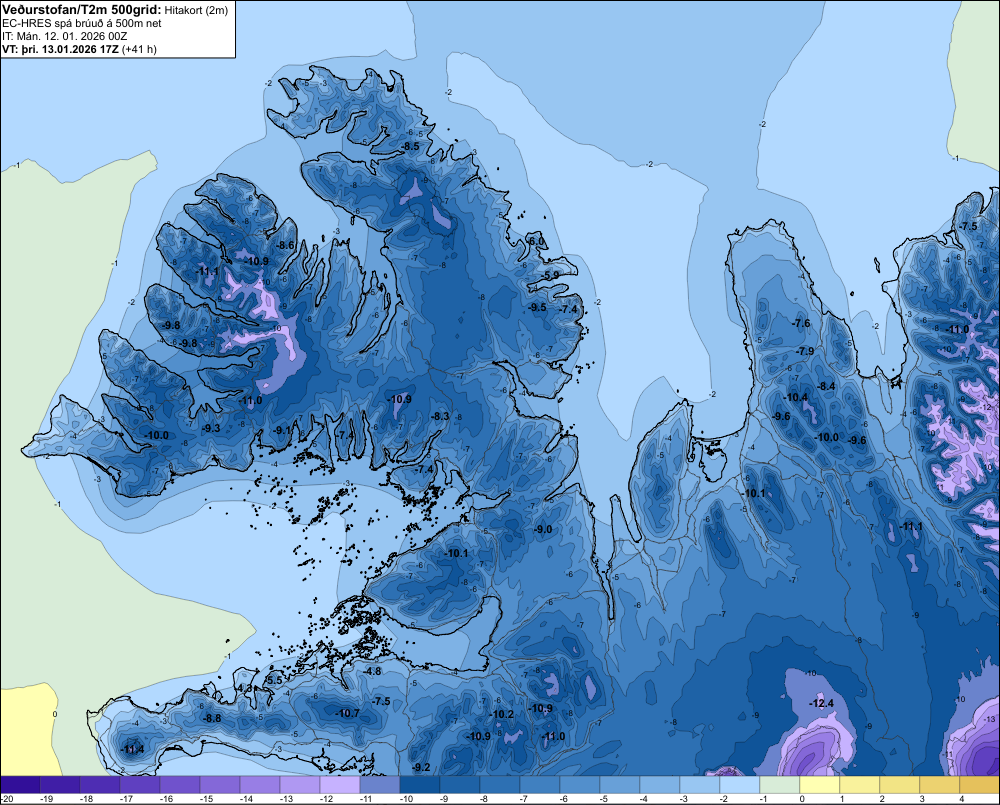The image size is (1000, 805).
Task: Click the -12.4 temperature value on the map
Action: point(821,704)
